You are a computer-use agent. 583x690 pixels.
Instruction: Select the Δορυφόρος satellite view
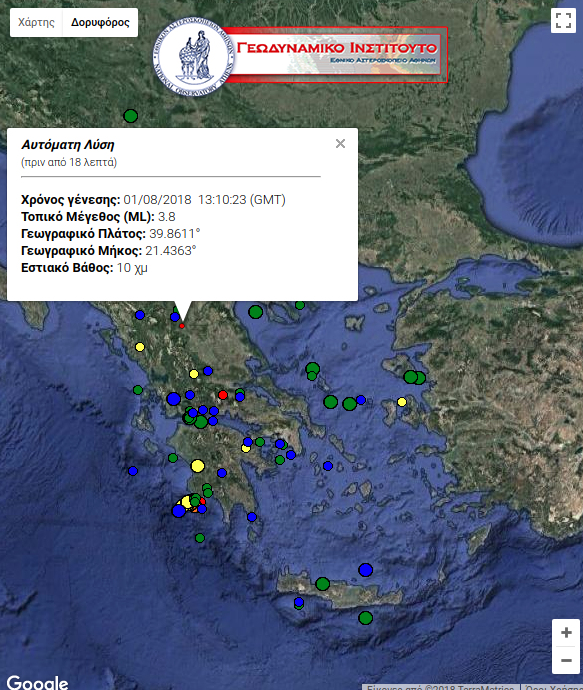pyautogui.click(x=100, y=22)
